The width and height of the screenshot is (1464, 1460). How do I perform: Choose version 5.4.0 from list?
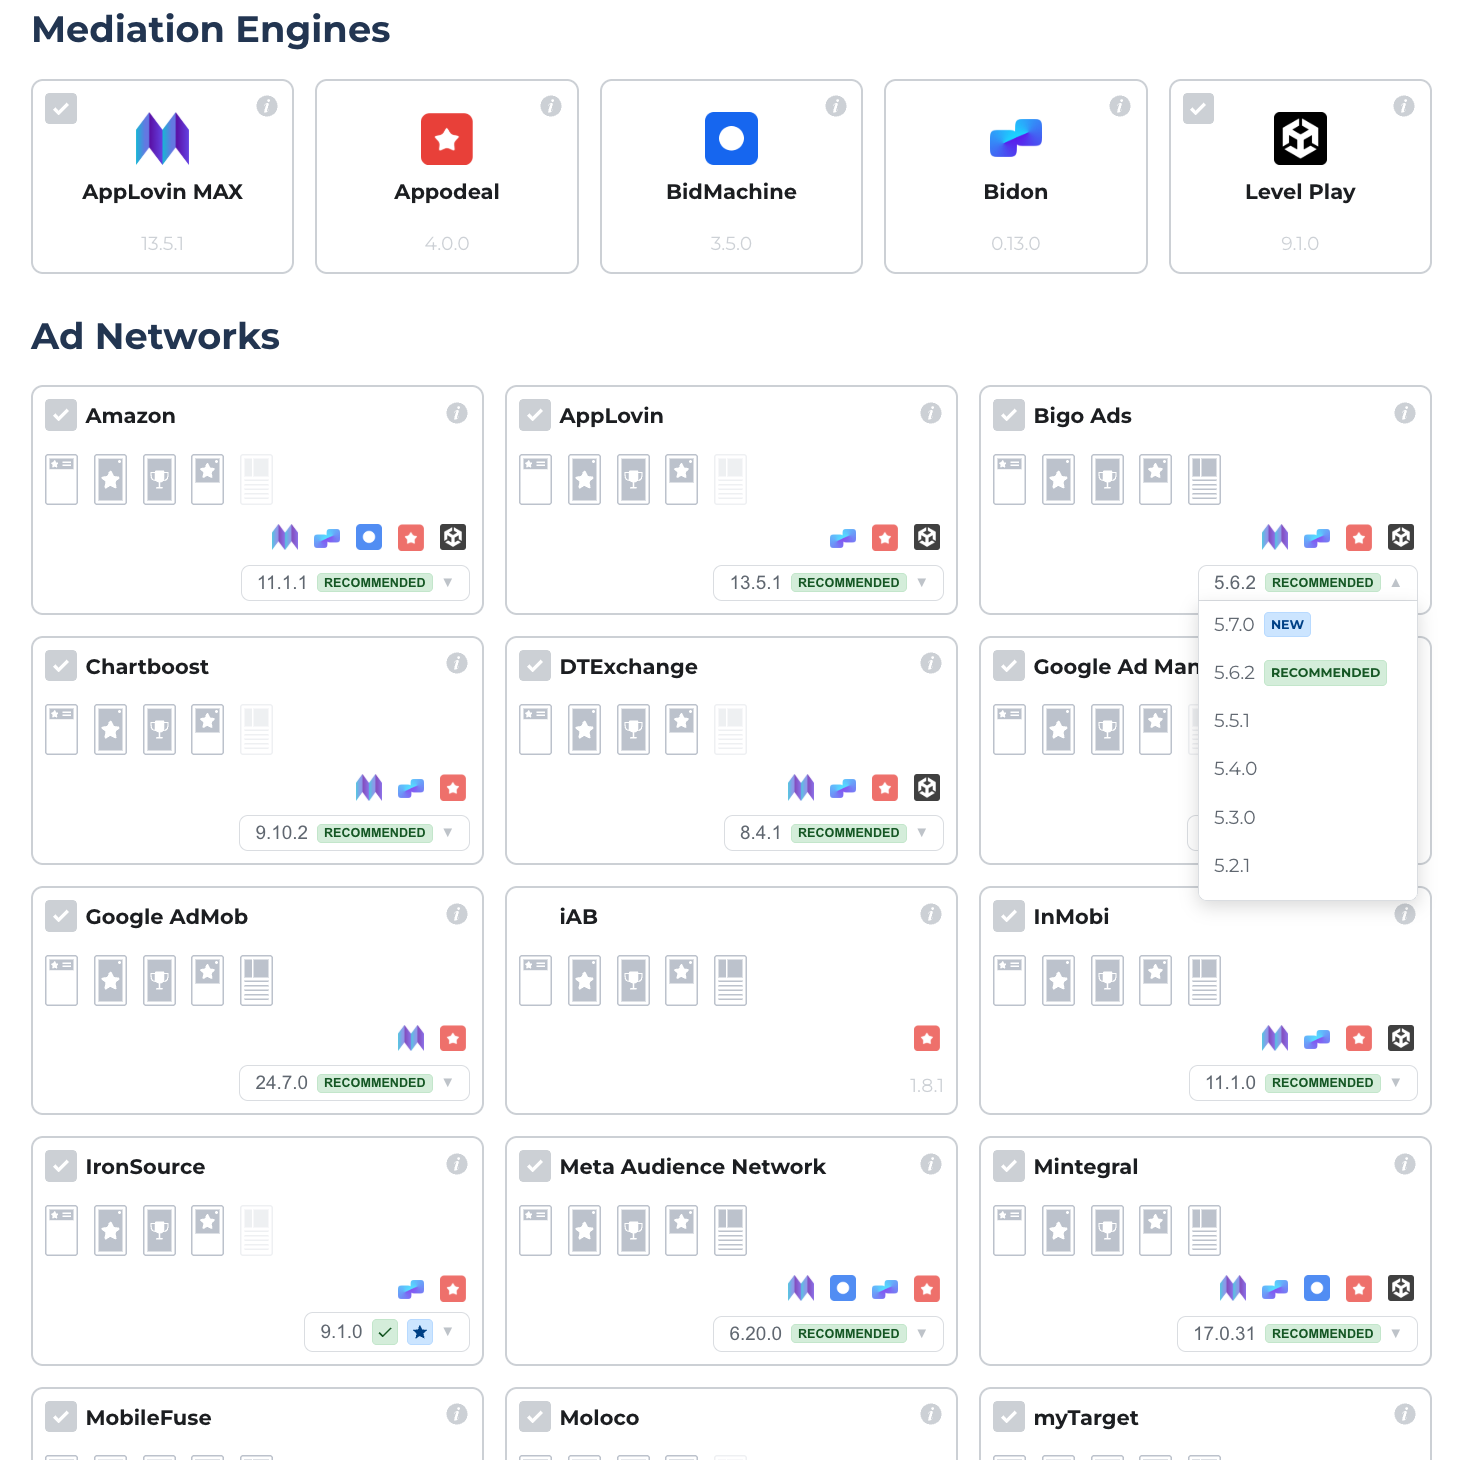tap(1236, 769)
